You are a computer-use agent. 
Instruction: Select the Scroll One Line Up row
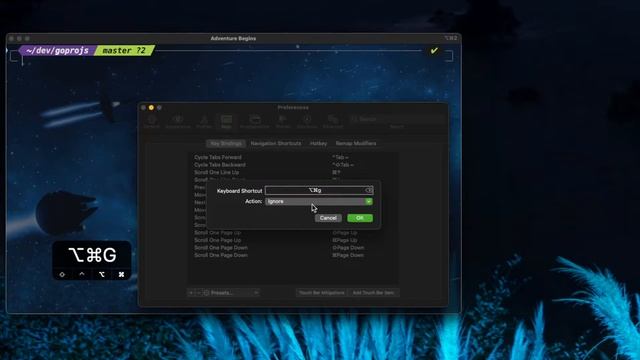293,172
